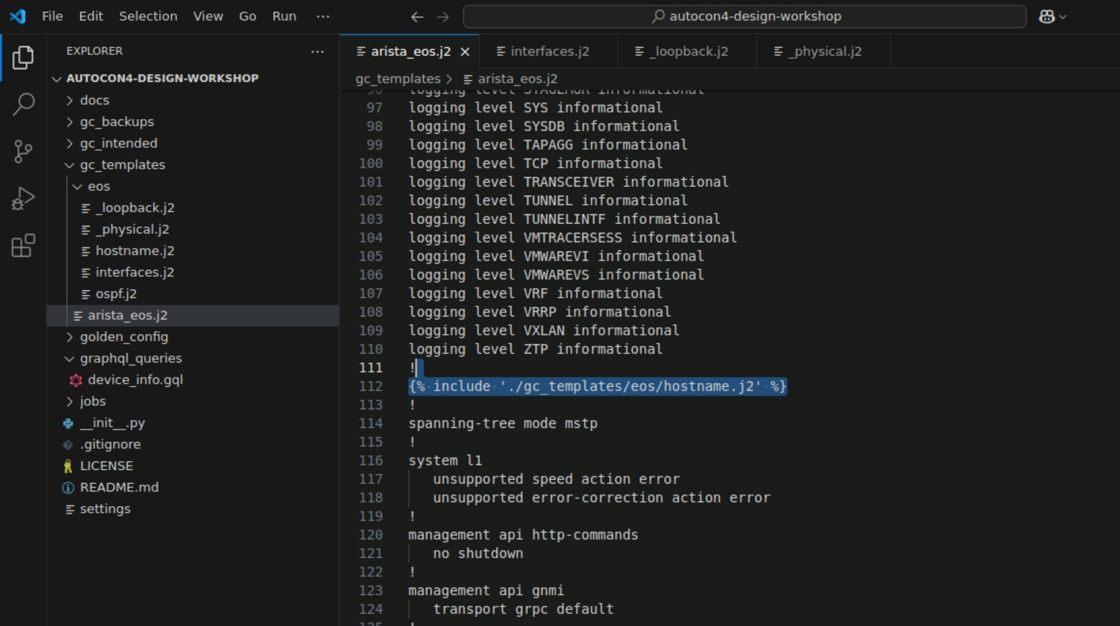Open interfaces.j2 in the explorer tree
1120x626 pixels.
point(193,272)
